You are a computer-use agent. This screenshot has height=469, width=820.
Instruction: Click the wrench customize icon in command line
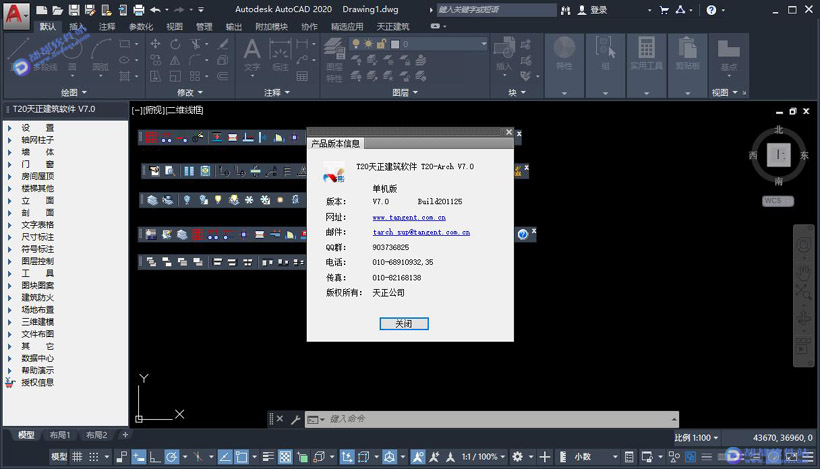pyautogui.click(x=295, y=419)
